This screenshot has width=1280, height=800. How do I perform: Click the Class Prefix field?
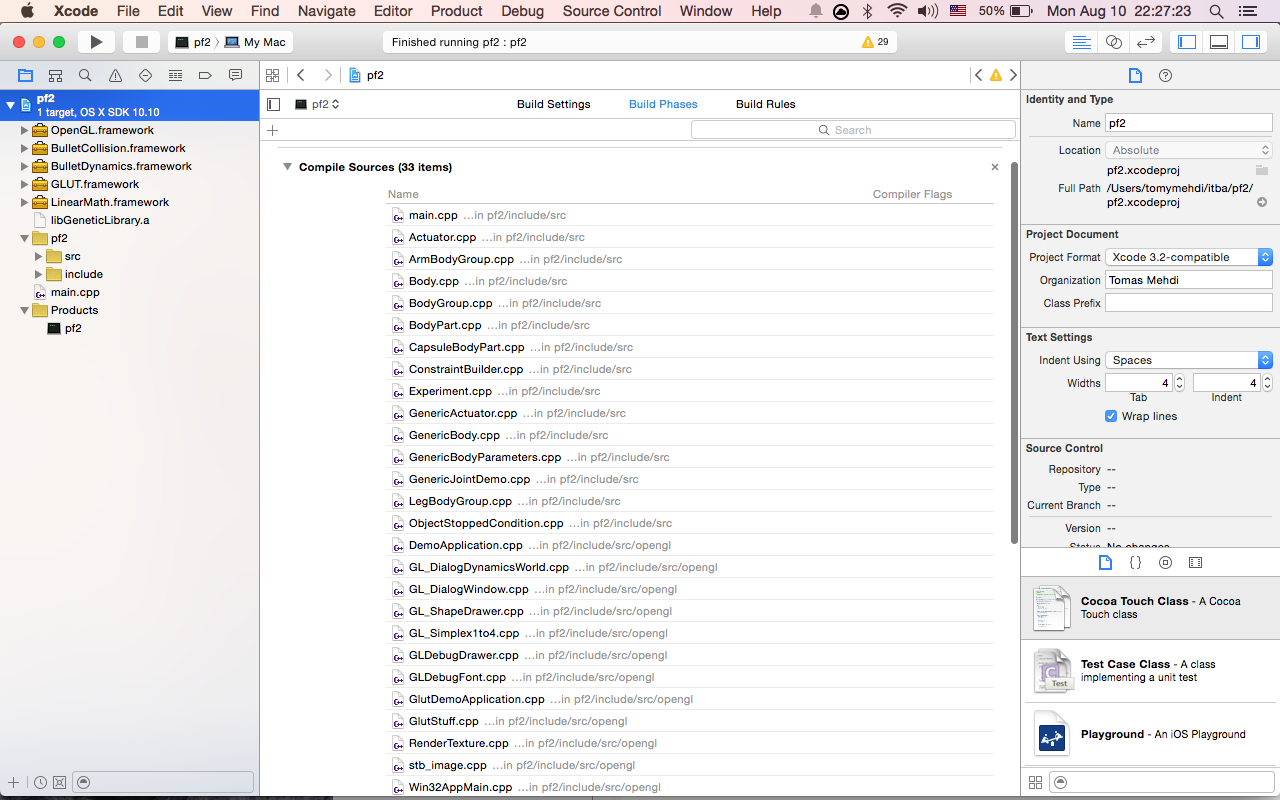pos(1188,303)
